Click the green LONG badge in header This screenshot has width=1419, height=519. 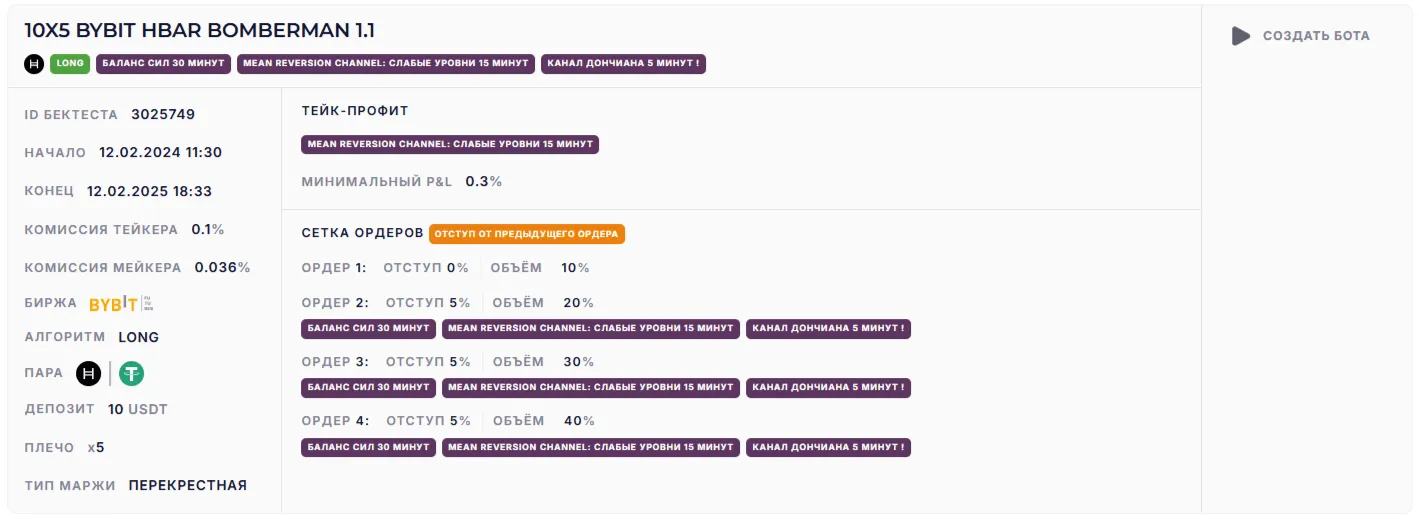click(70, 64)
